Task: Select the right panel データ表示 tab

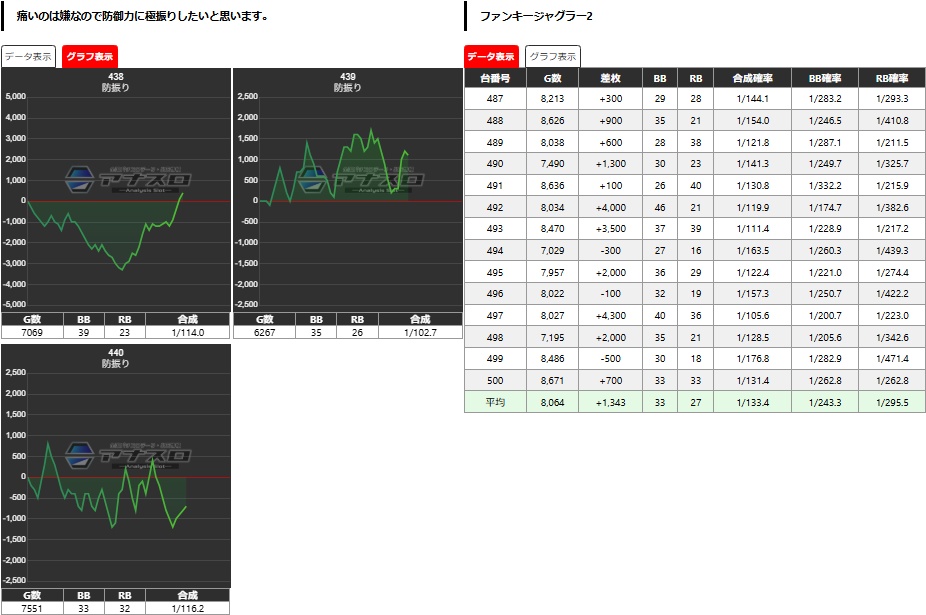Action: click(x=491, y=57)
